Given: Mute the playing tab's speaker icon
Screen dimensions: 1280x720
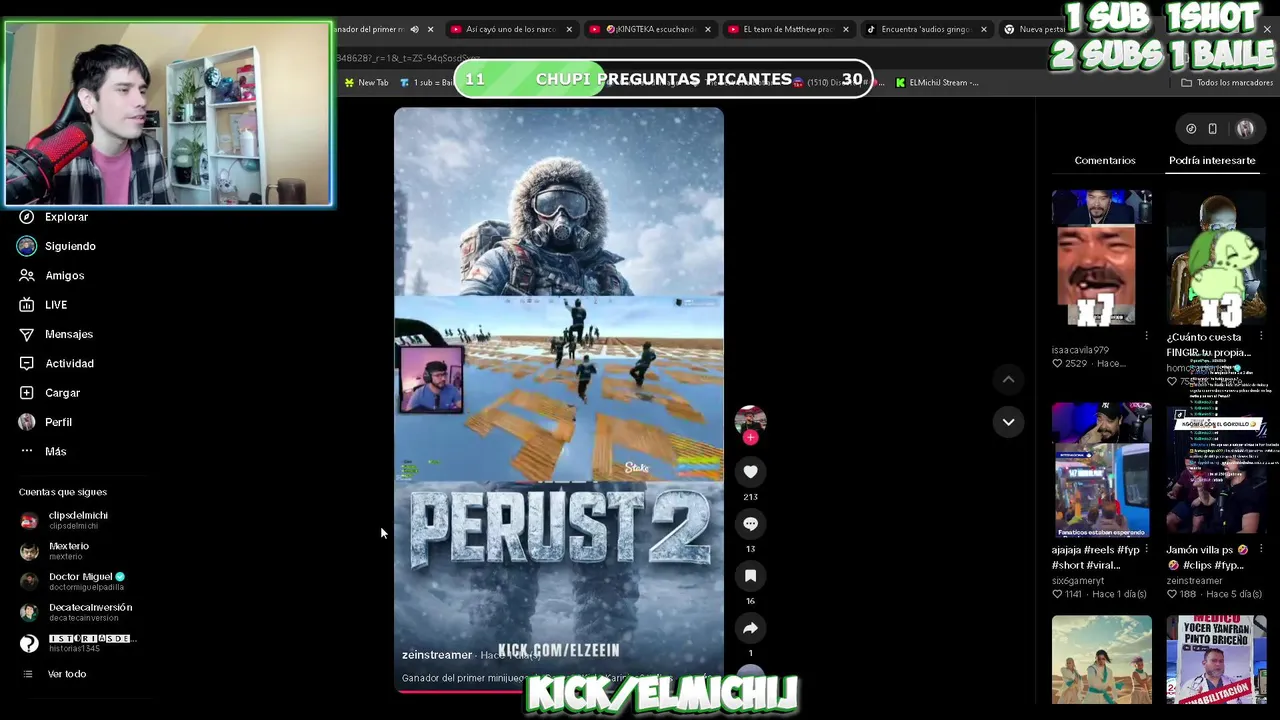Looking at the screenshot, I should pos(414,29).
